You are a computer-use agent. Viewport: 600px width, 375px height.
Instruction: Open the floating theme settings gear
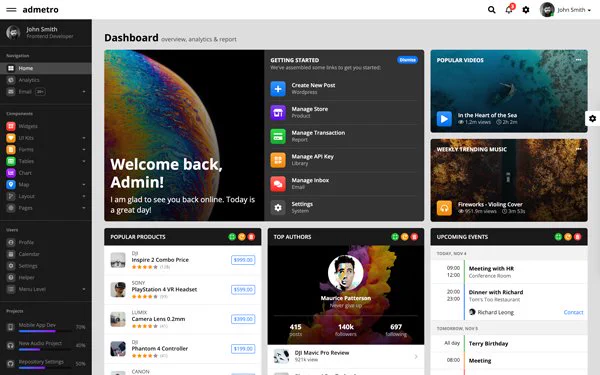click(592, 119)
